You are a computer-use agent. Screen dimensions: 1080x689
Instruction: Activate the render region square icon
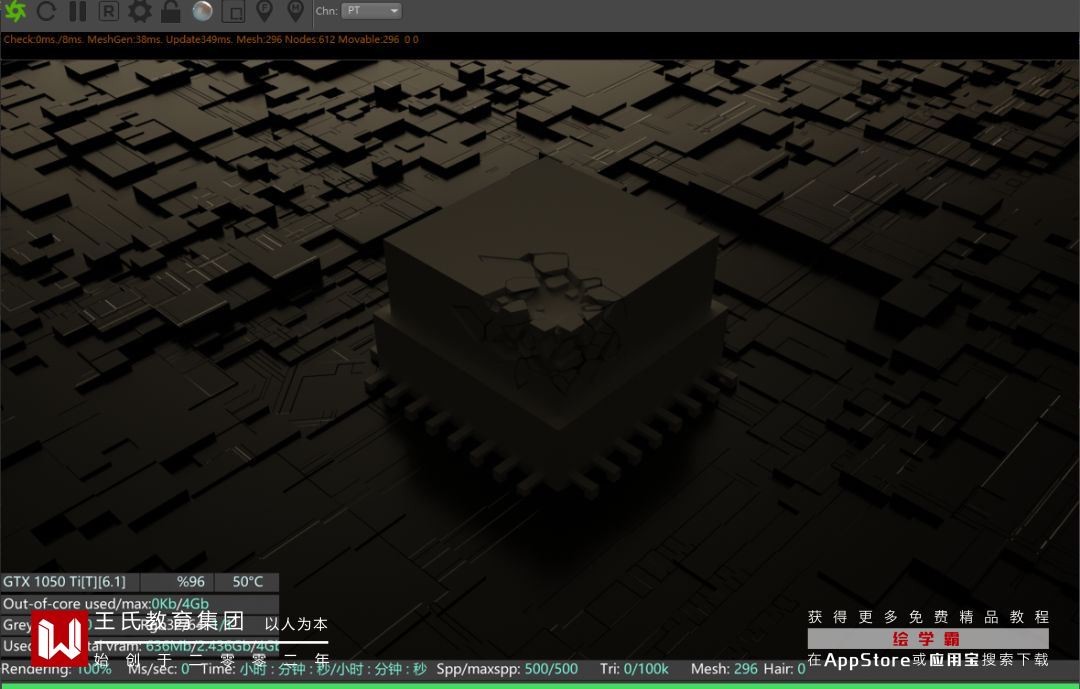click(233, 10)
